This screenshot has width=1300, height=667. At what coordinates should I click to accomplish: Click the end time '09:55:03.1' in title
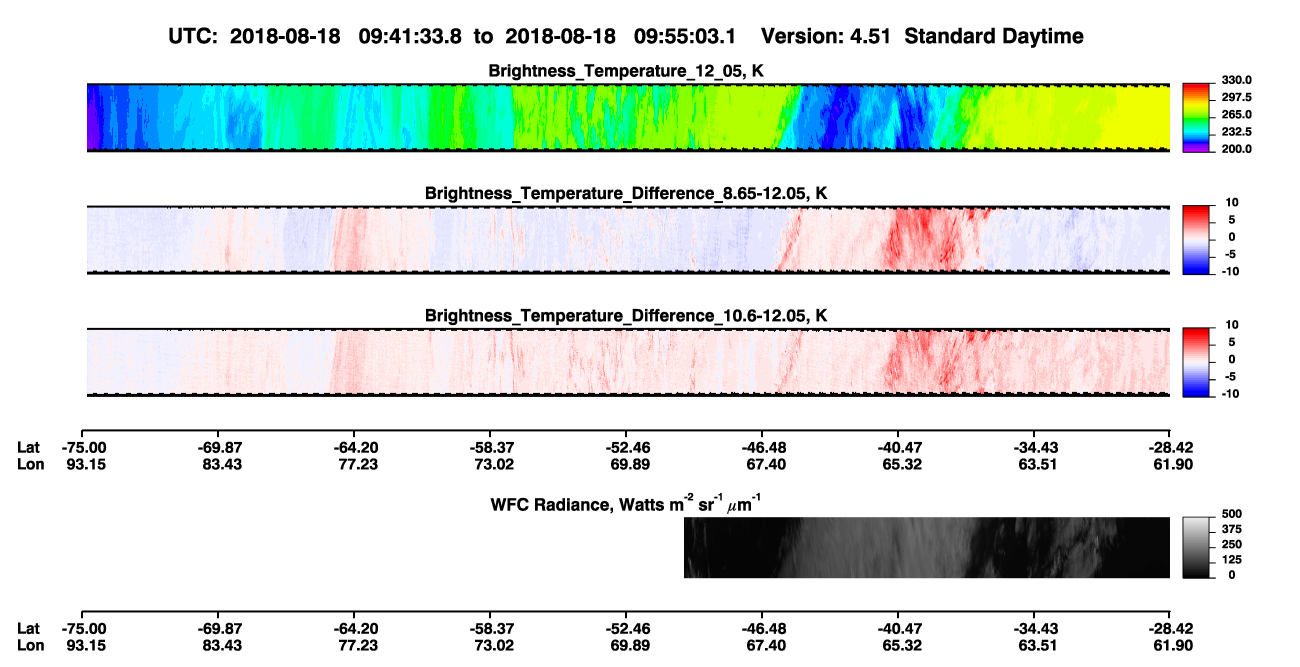click(x=685, y=36)
